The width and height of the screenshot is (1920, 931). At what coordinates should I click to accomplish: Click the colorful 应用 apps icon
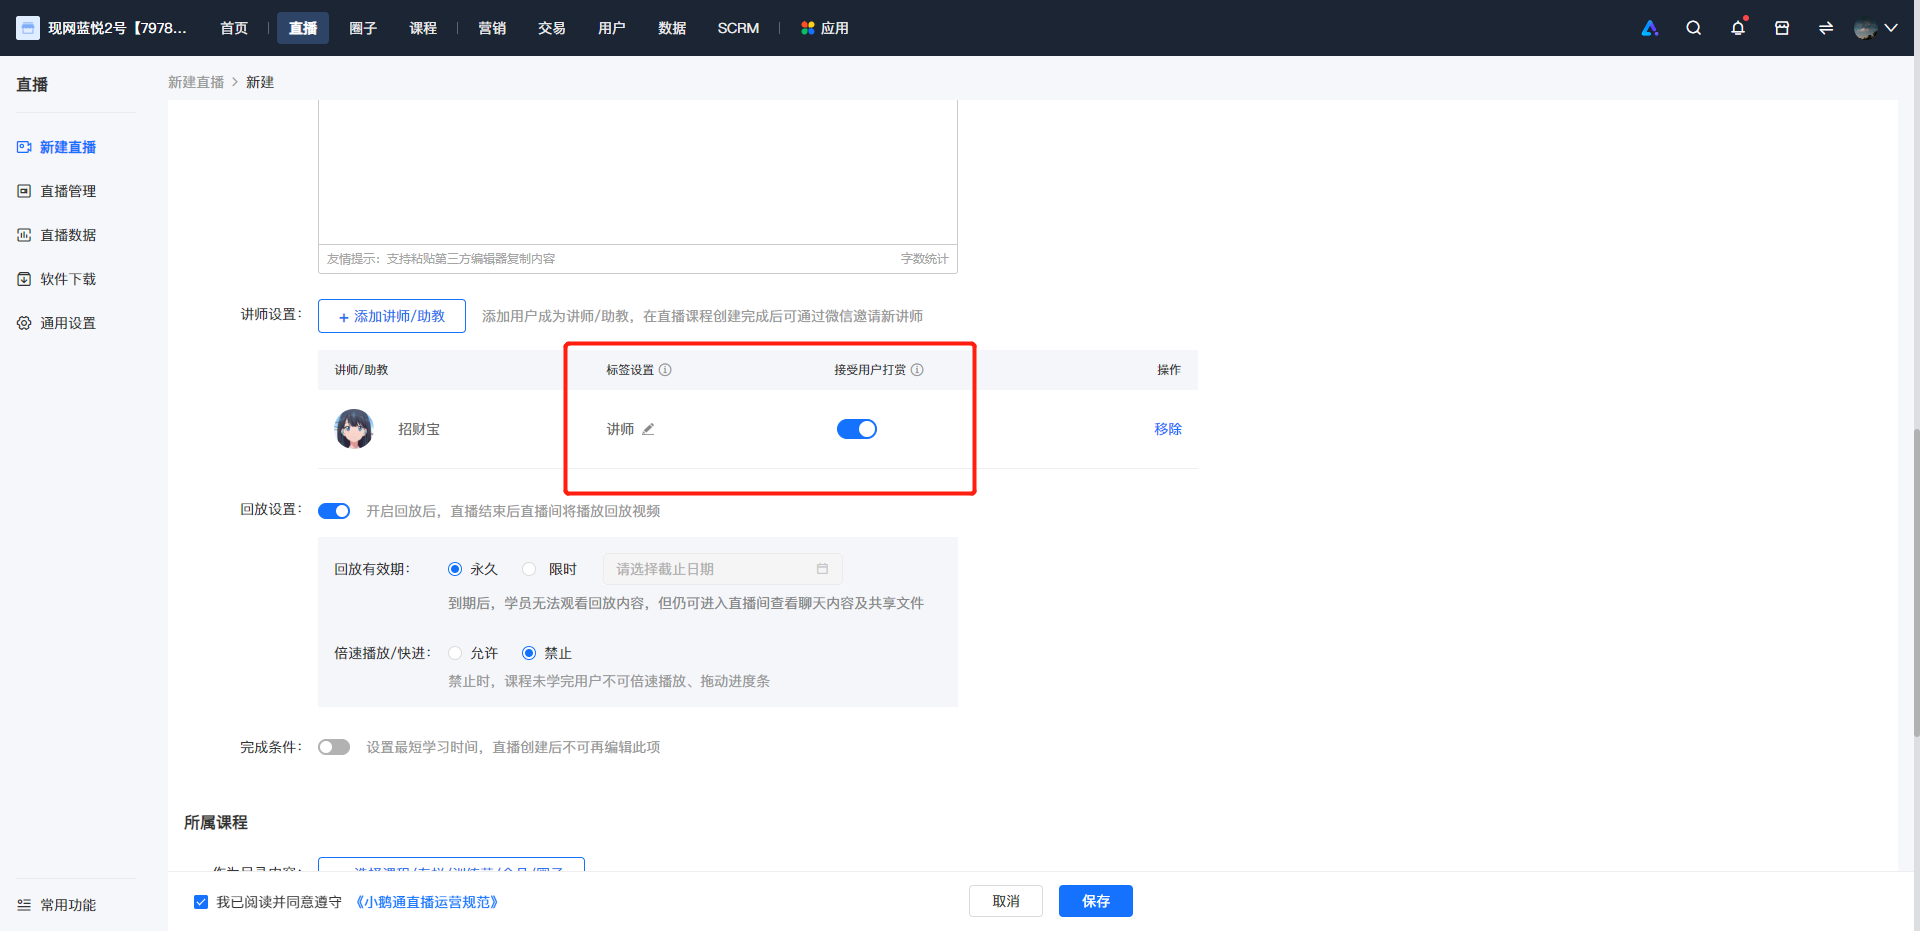coord(808,28)
